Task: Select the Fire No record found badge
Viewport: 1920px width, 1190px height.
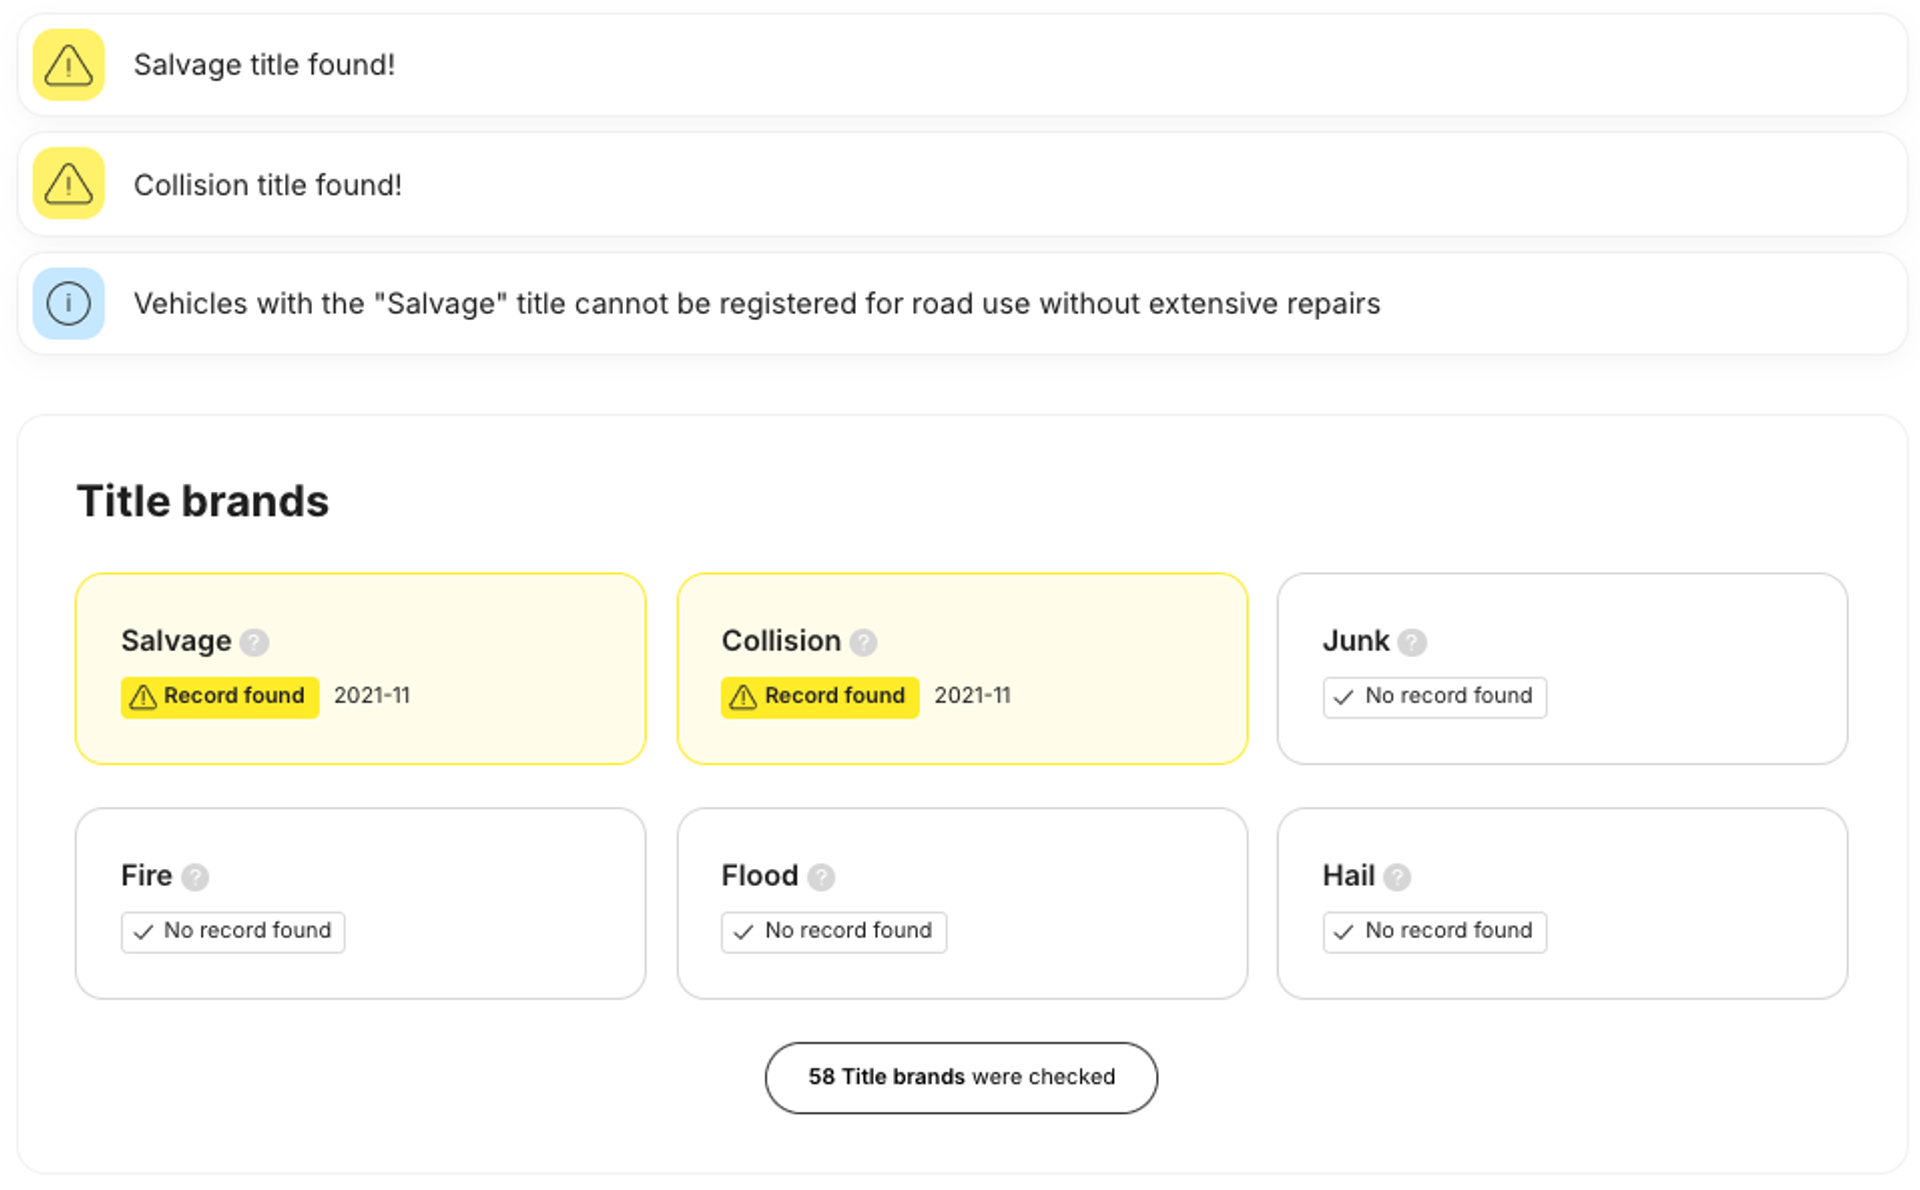Action: point(233,932)
